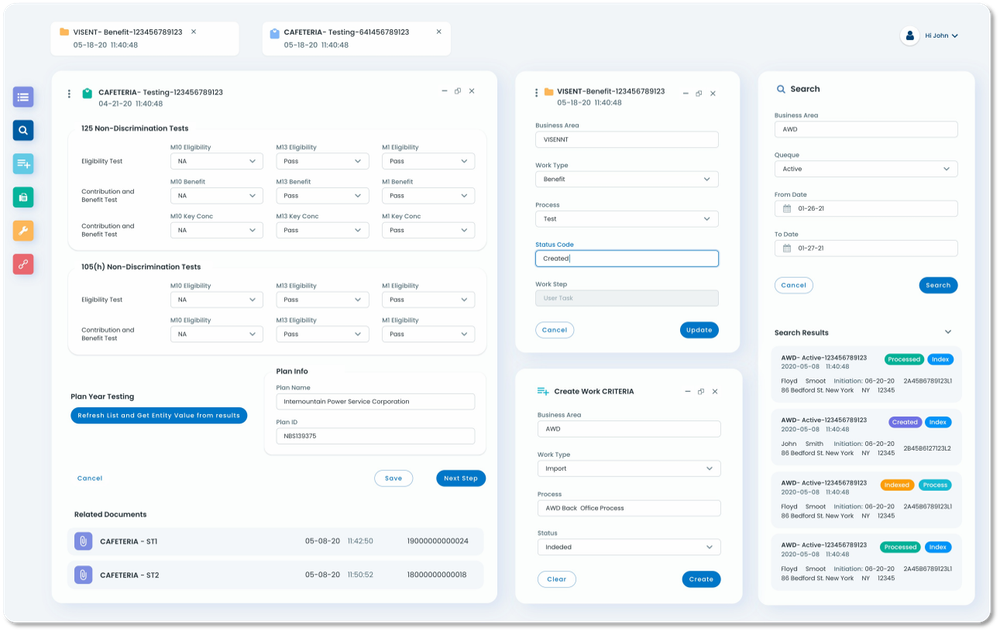Select the create-work icon in the sidebar
This screenshot has height=631, width=1000.
pyautogui.click(x=22, y=163)
